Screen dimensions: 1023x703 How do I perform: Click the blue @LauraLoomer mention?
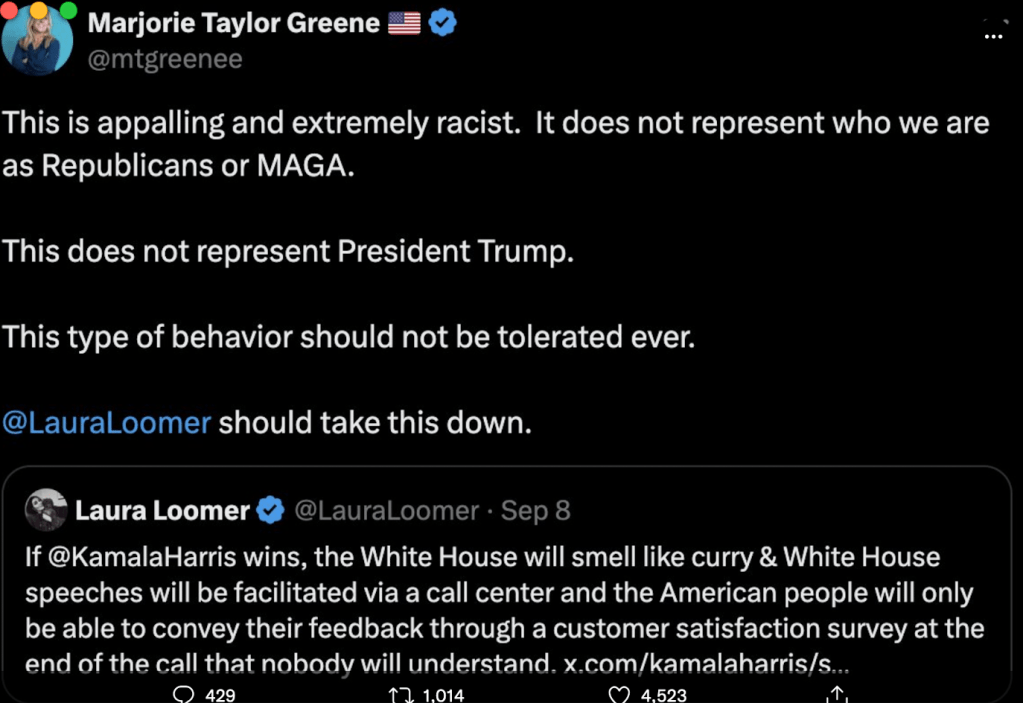(107, 422)
